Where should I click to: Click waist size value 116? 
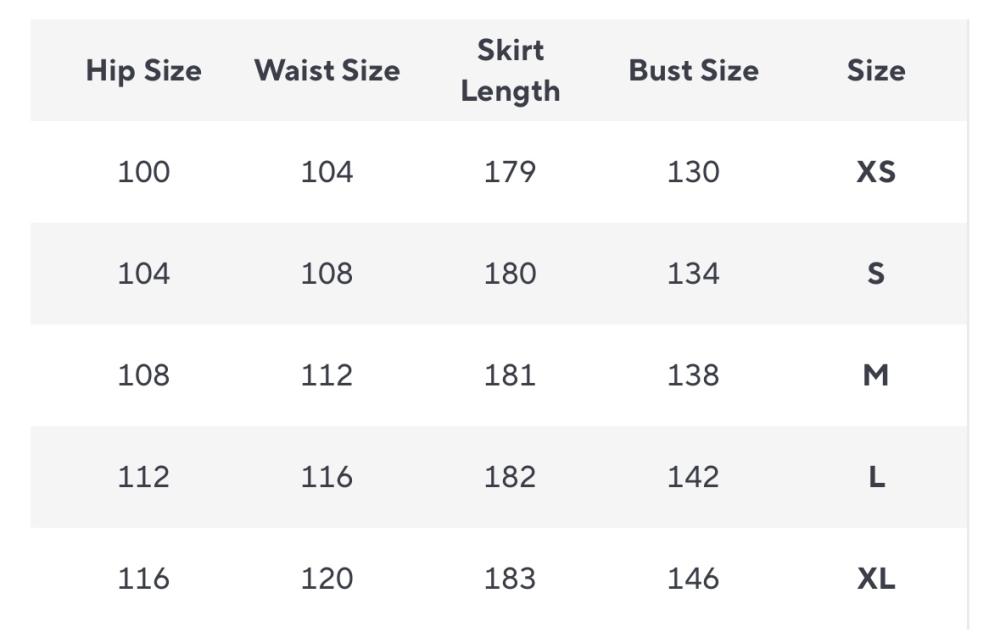point(327,477)
